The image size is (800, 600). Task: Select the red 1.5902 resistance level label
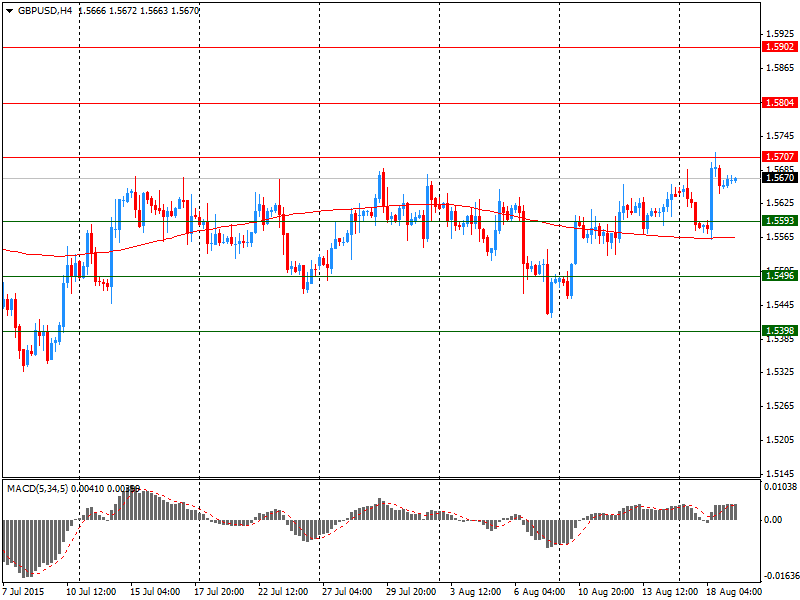[x=780, y=47]
